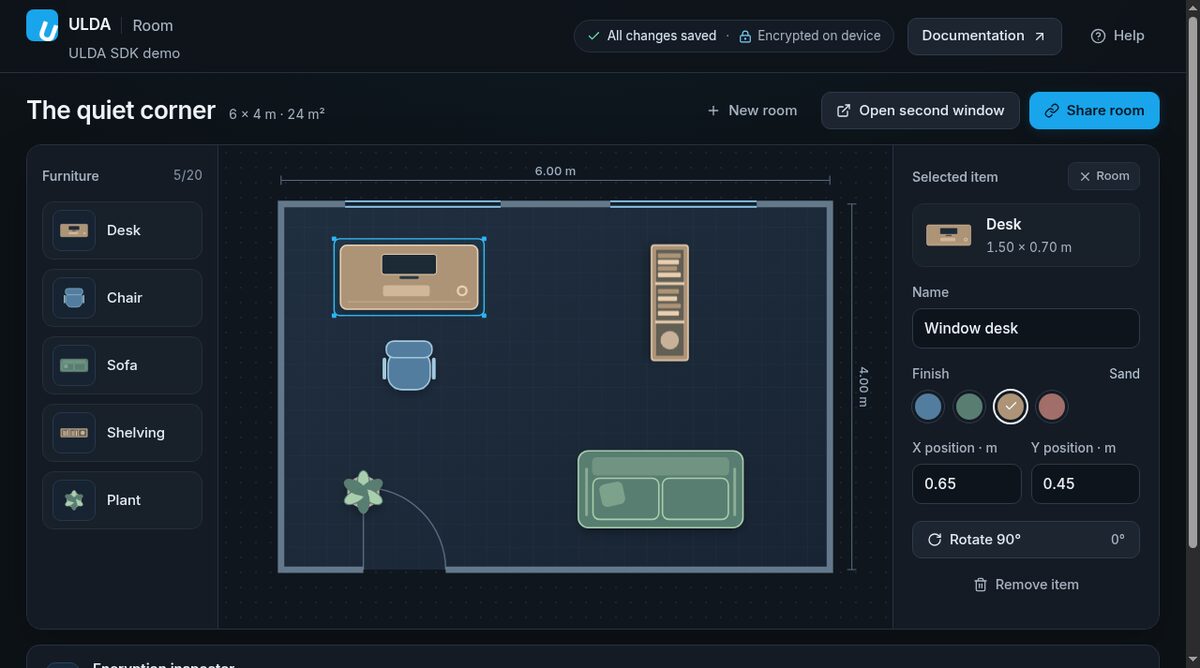Click the Desk thumbnail icon in furniture list
This screenshot has height=668, width=1200.
pos(74,230)
